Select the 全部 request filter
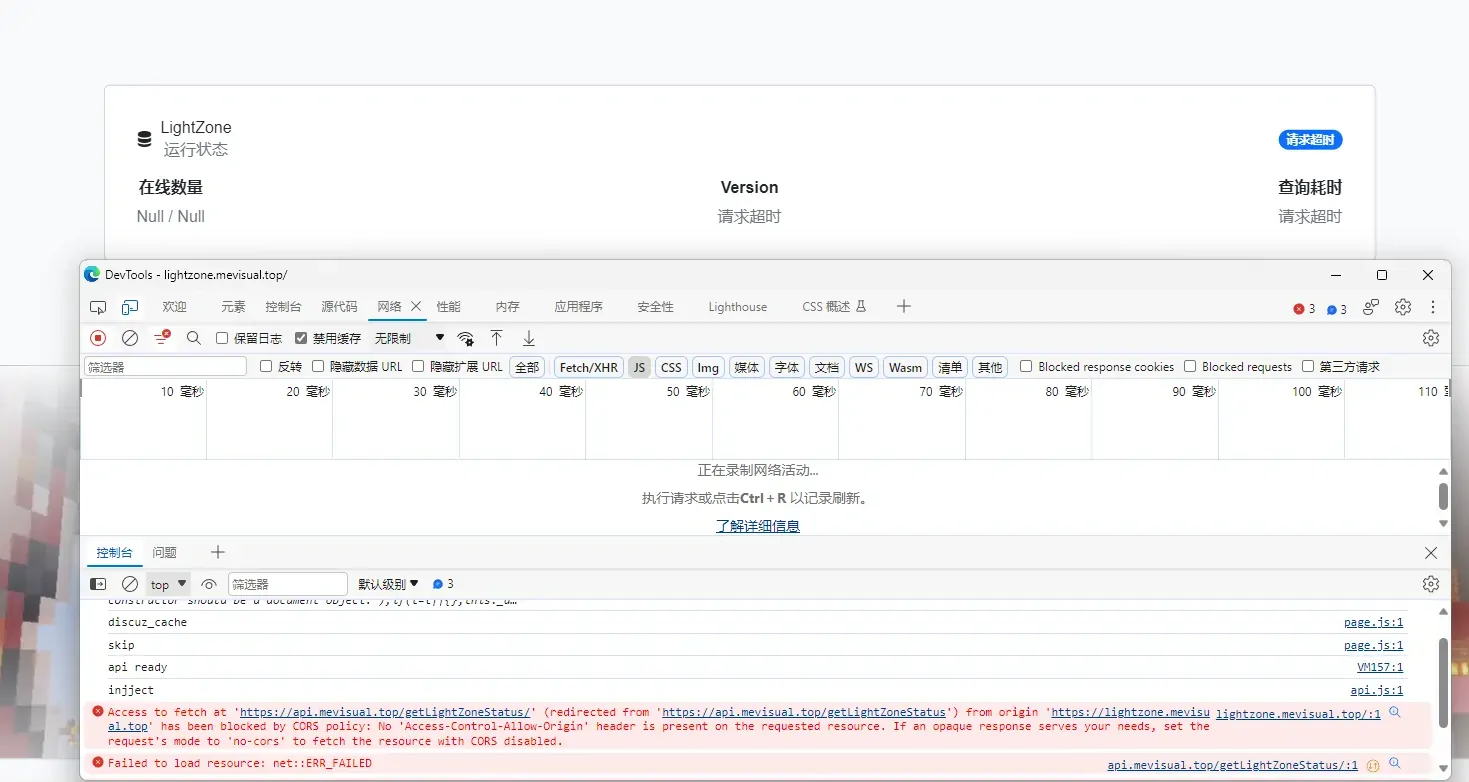The width and height of the screenshot is (1469, 782). [527, 367]
